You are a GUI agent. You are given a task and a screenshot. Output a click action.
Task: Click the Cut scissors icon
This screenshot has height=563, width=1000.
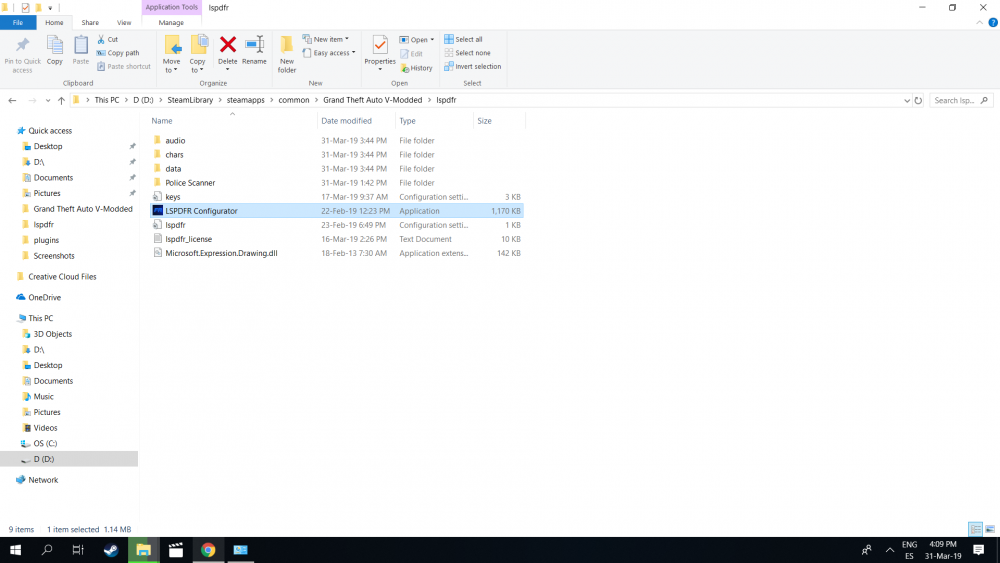point(101,40)
